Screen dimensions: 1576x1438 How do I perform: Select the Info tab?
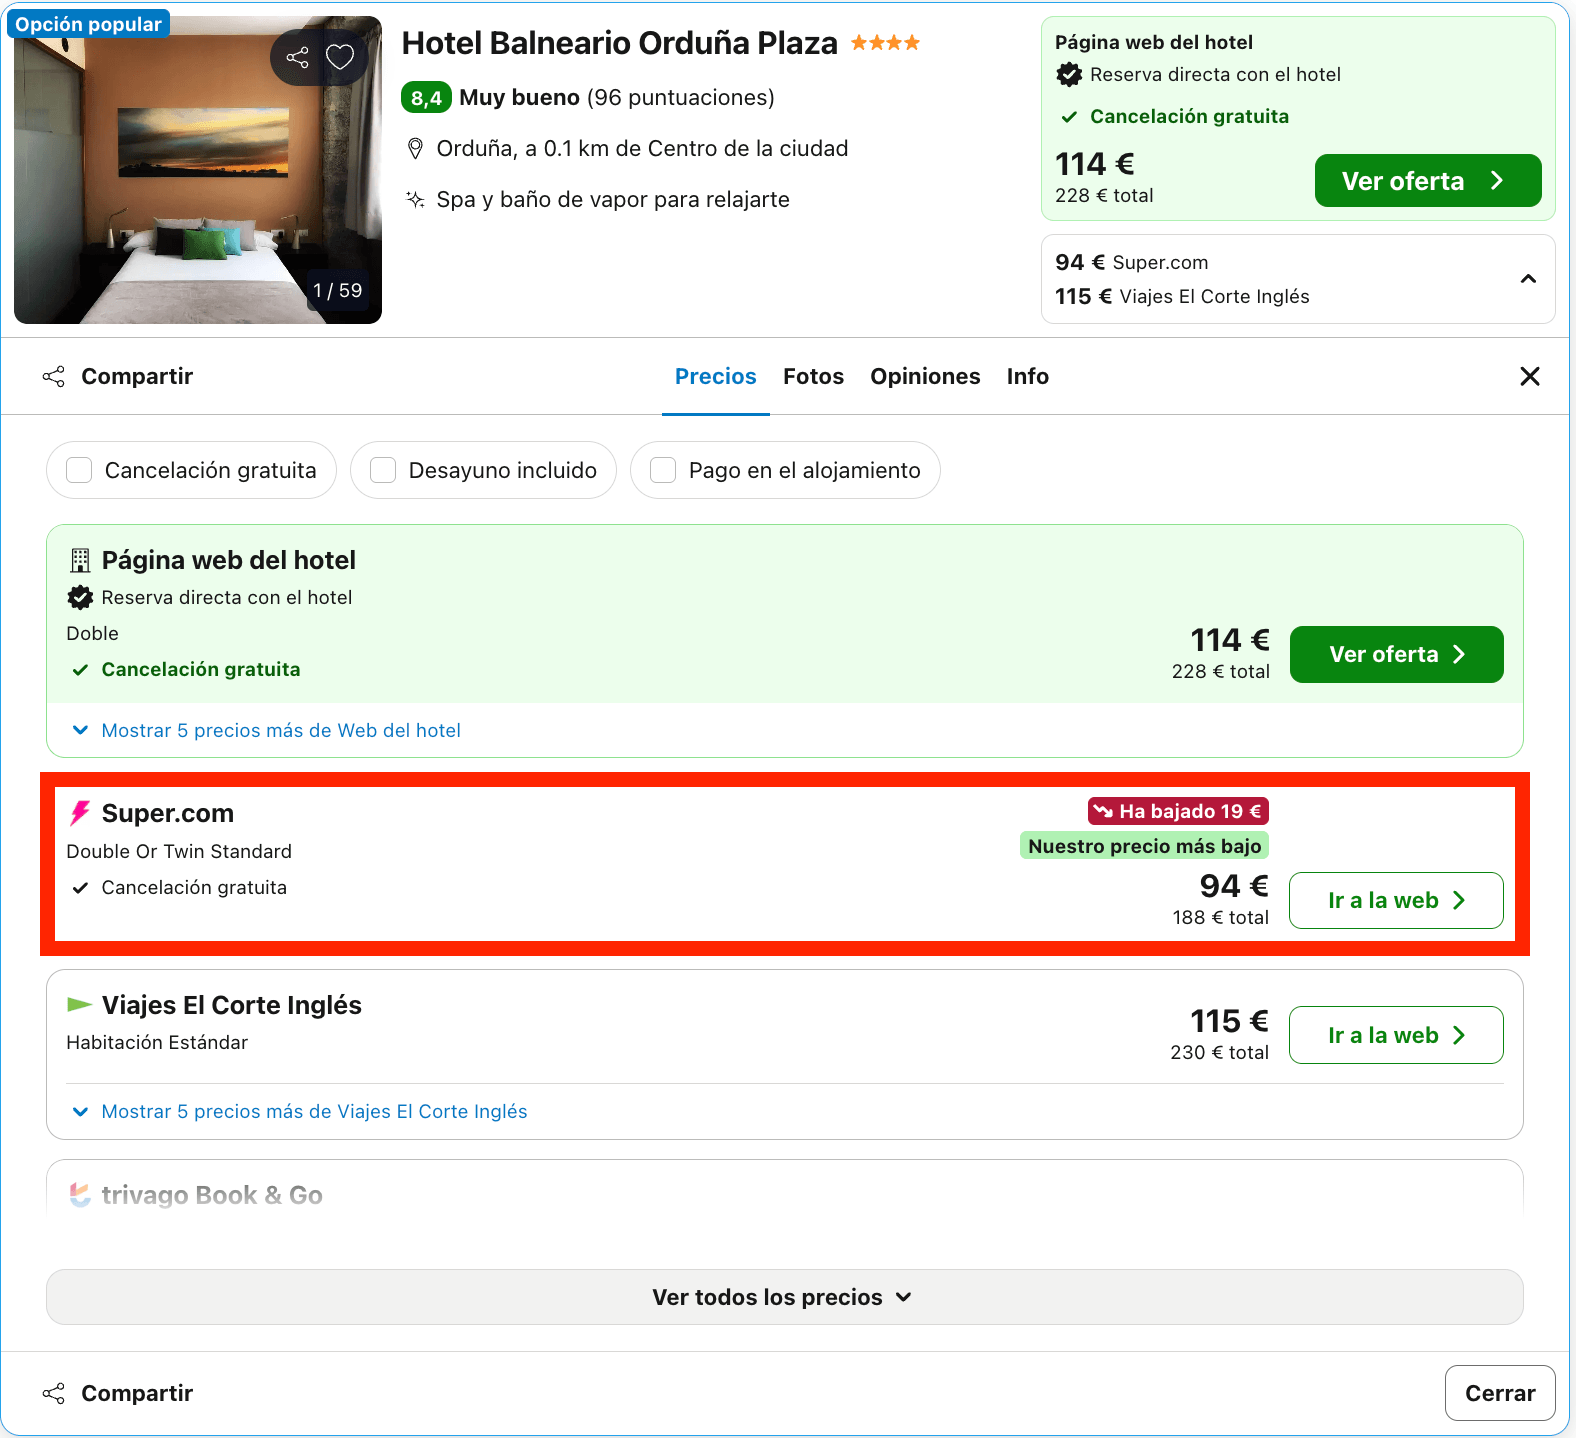coord(1028,377)
